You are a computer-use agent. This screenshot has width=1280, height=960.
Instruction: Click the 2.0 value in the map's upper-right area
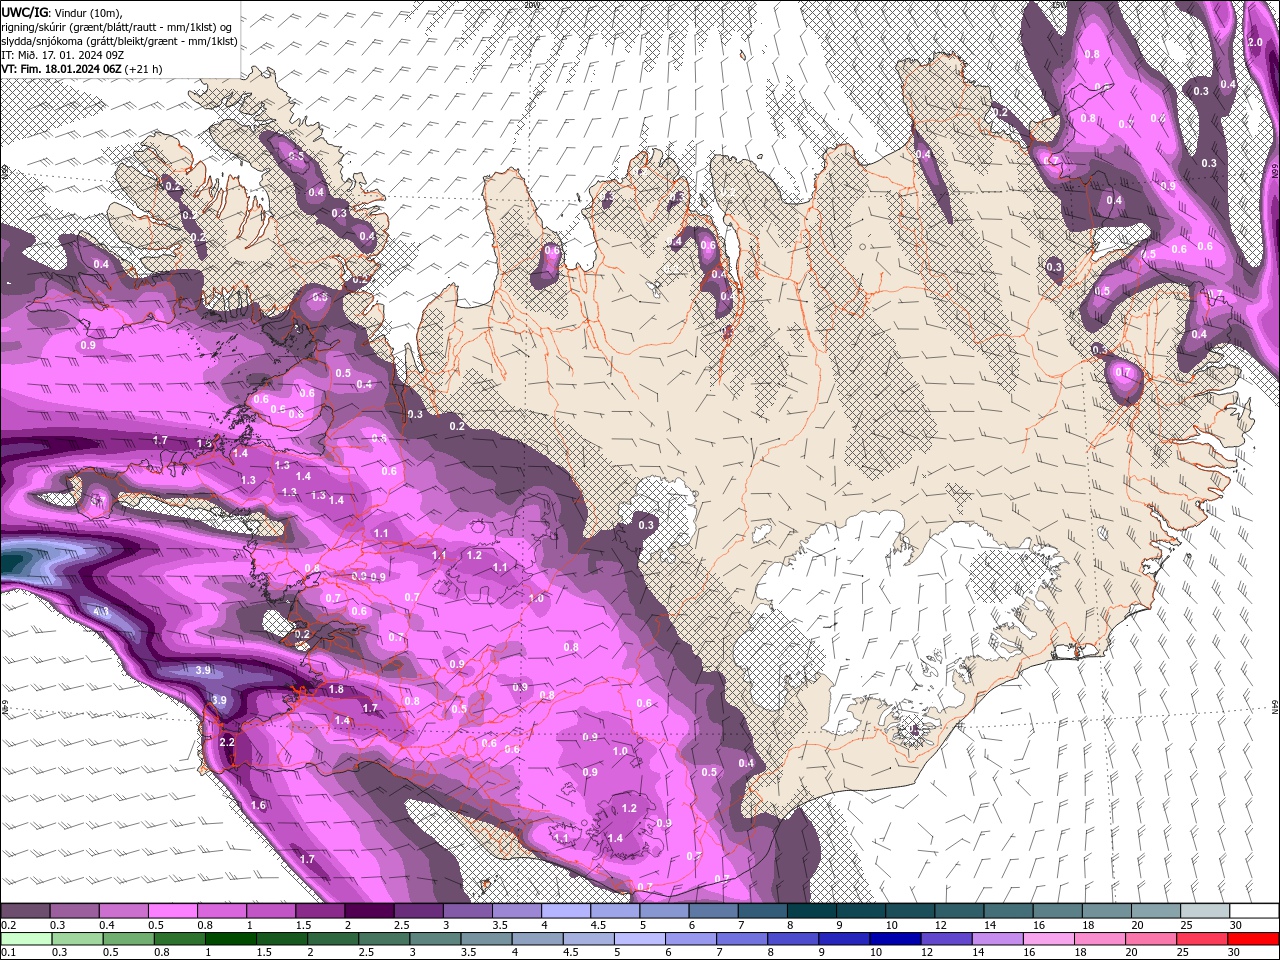pos(1257,42)
